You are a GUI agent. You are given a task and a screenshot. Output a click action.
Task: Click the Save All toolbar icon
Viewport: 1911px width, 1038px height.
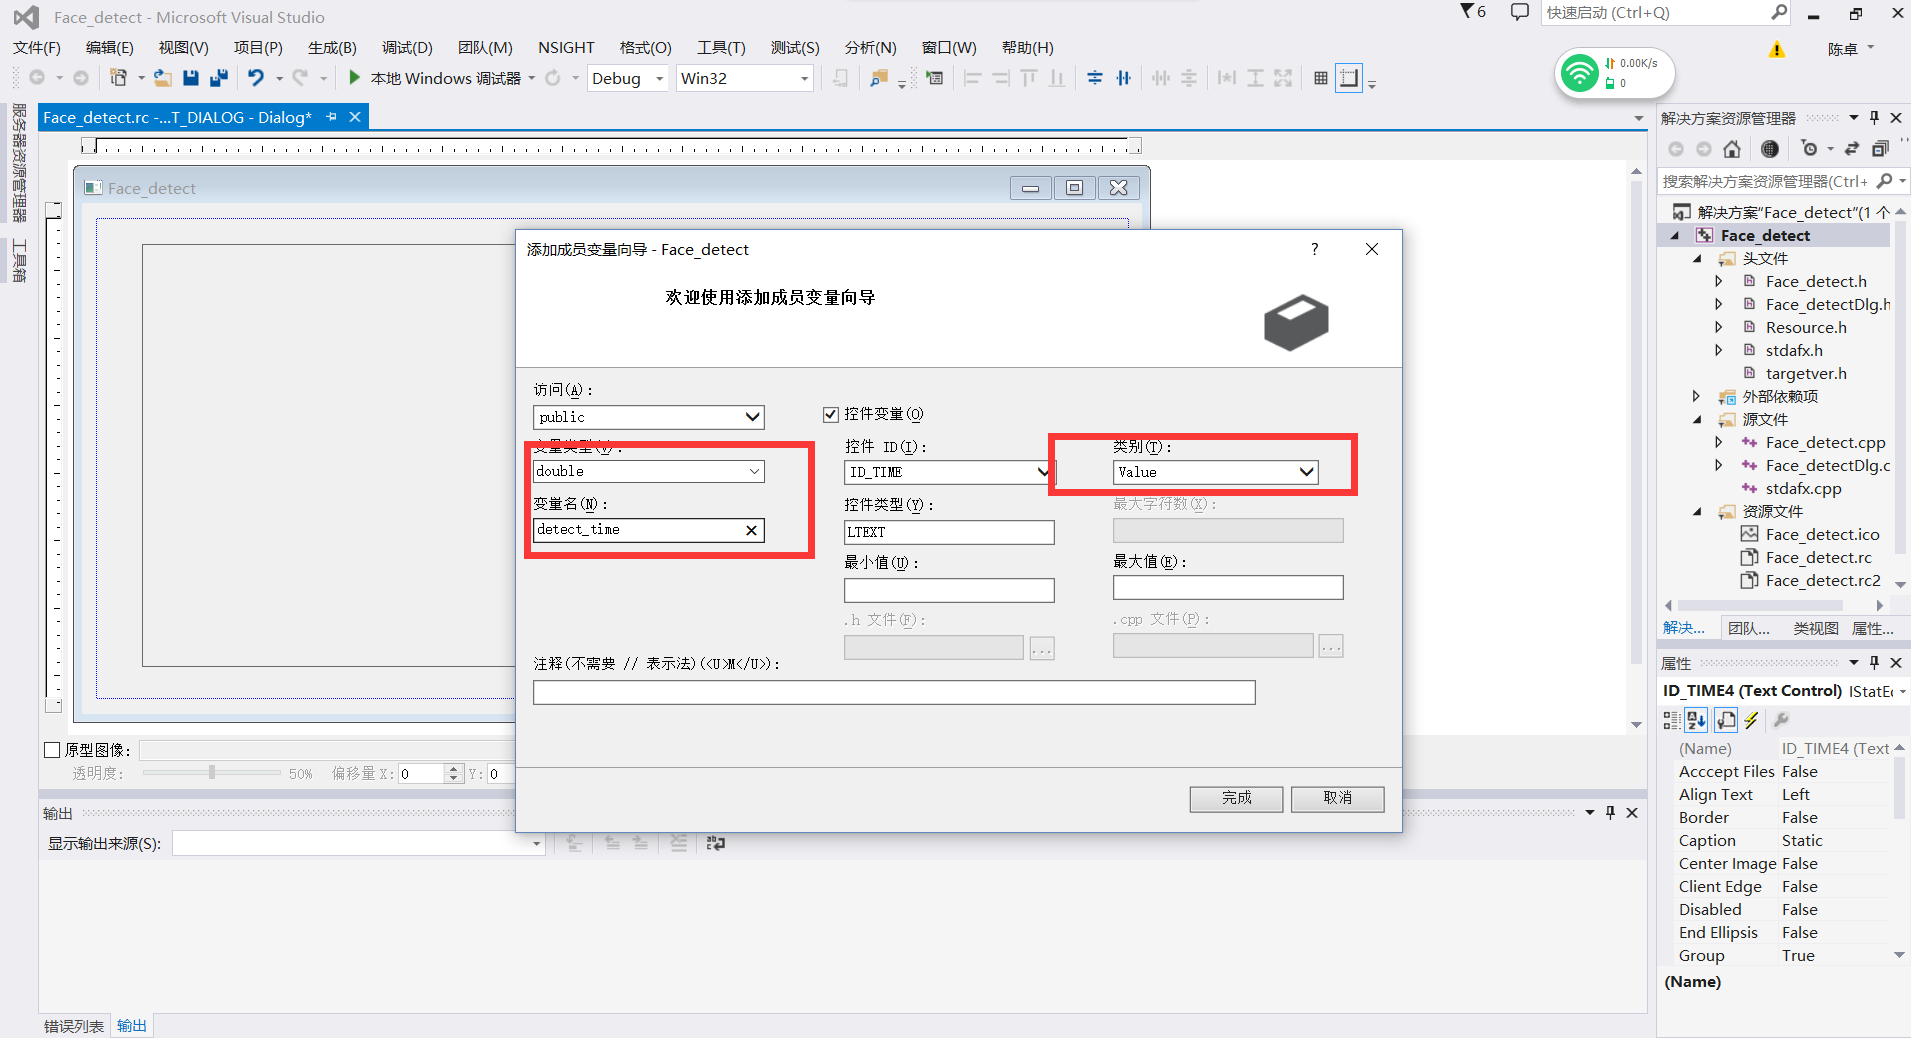point(219,78)
